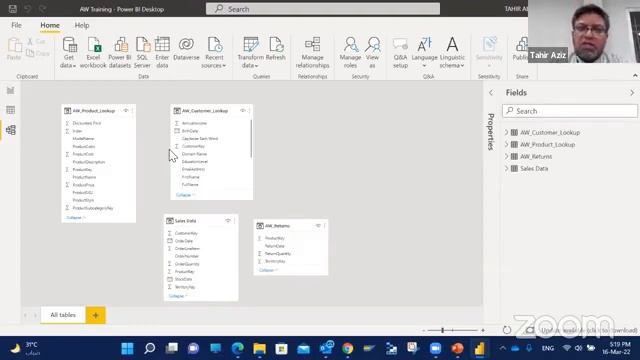Adjust the model zoom slider

pos(443,330)
